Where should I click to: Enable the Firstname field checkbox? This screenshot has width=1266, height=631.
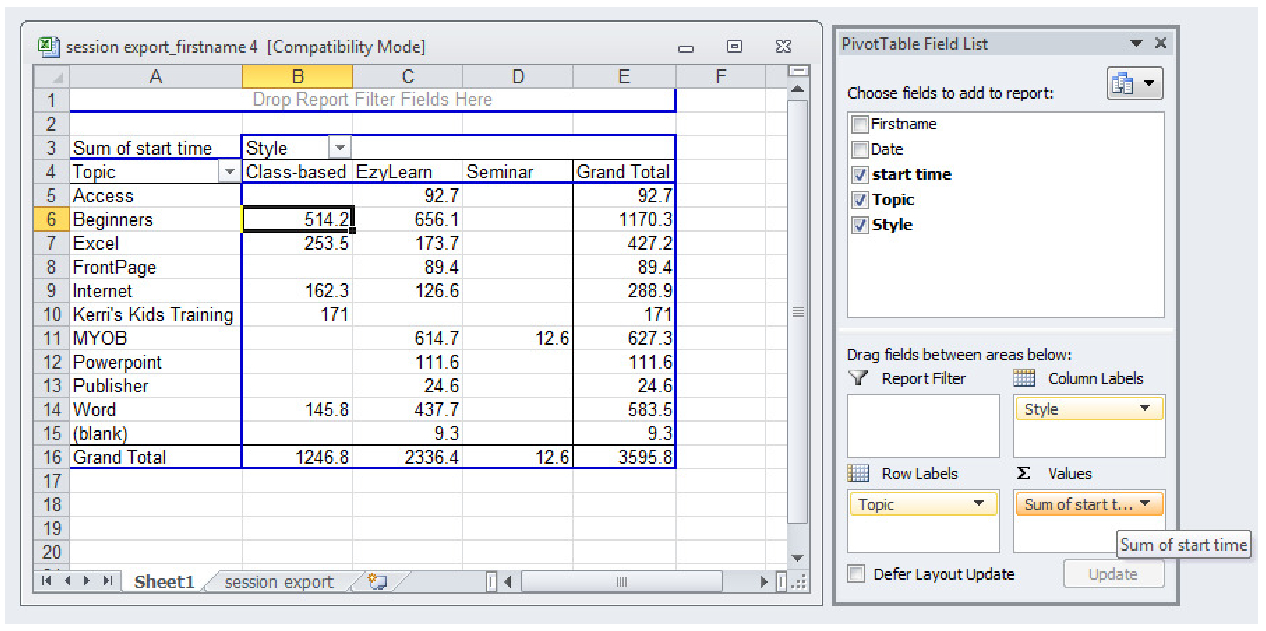[x=860, y=123]
